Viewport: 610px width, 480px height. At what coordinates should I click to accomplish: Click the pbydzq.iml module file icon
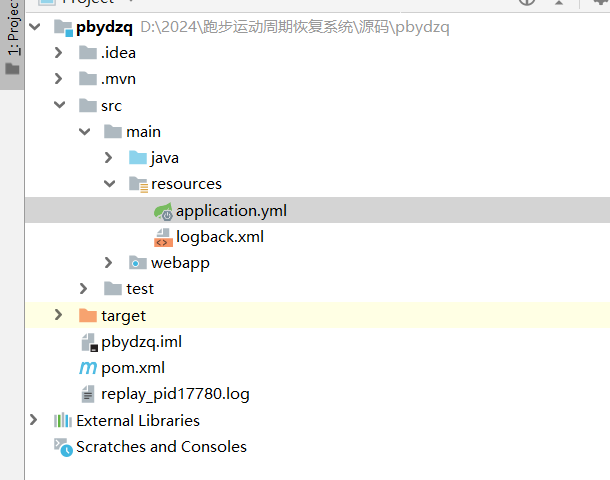point(88,342)
